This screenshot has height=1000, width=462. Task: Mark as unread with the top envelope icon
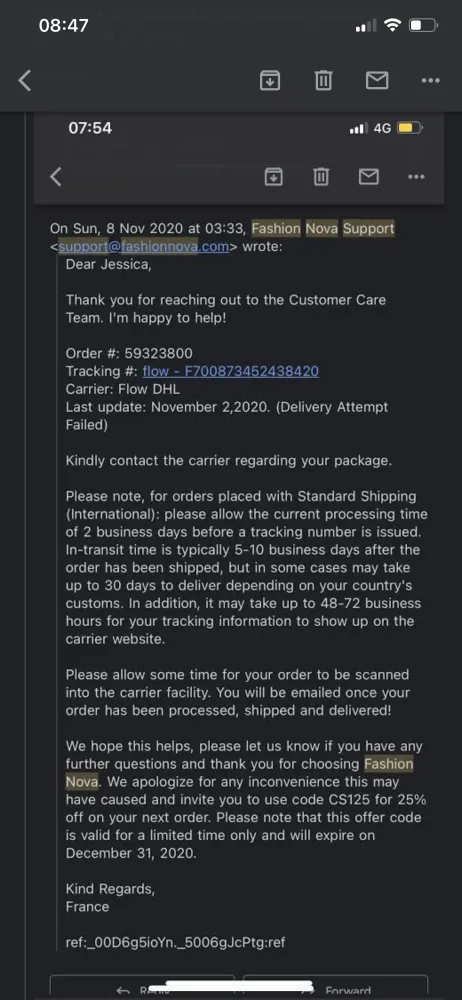(376, 80)
